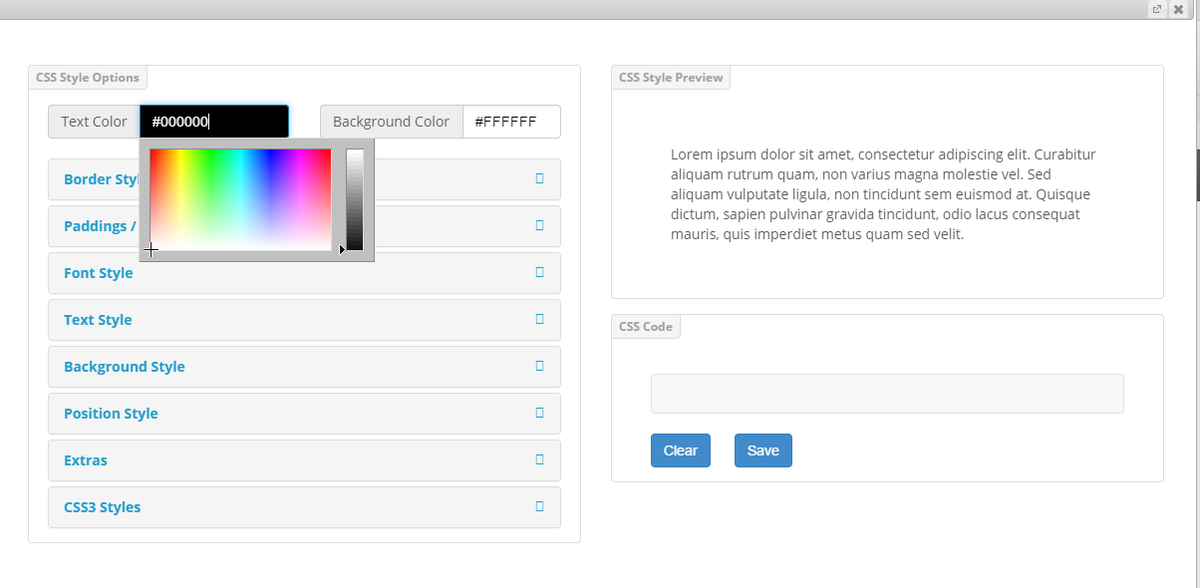This screenshot has width=1200, height=588.
Task: Click the CSS code output field
Action: [887, 394]
